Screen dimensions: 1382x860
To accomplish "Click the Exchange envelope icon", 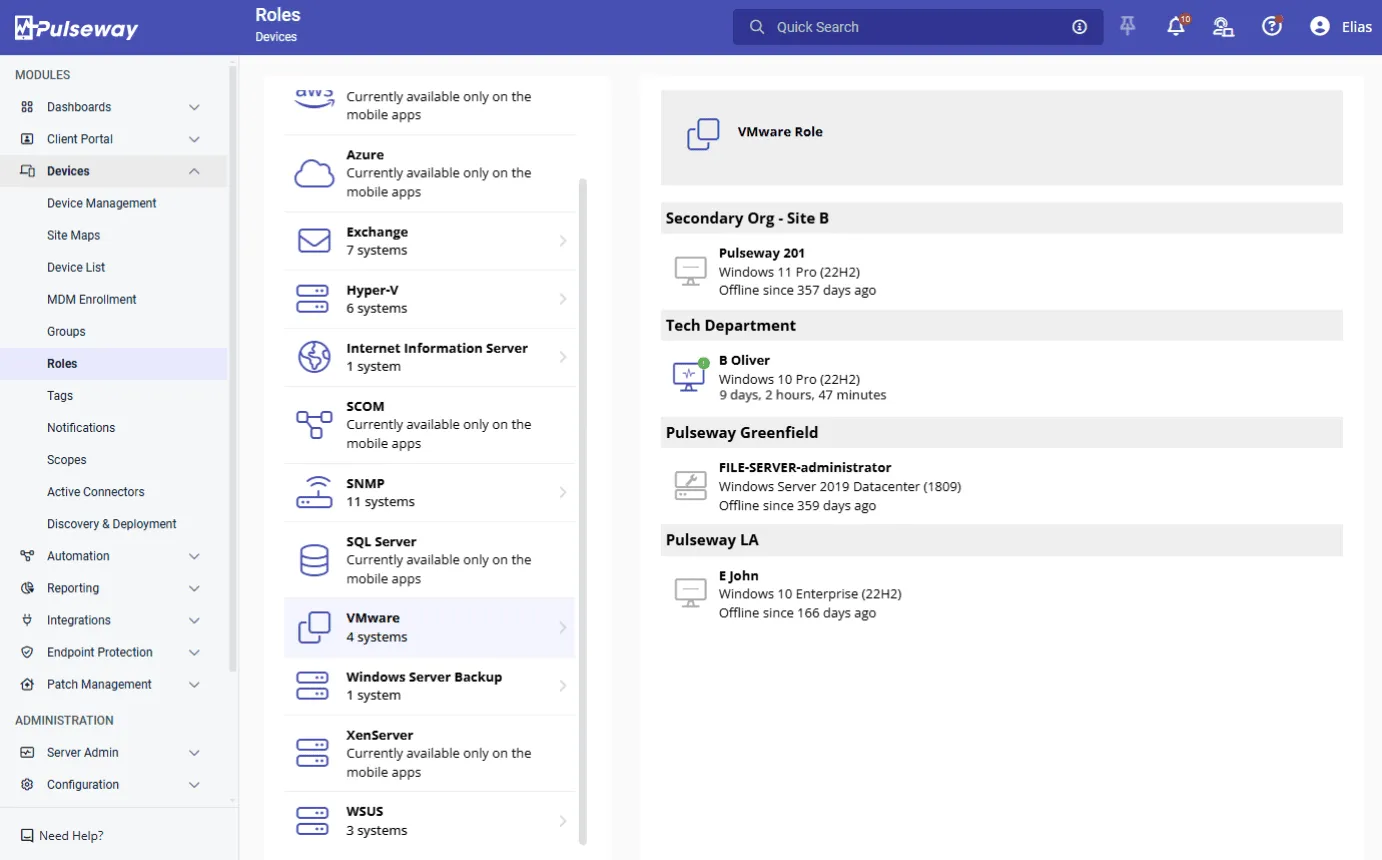I will pos(314,241).
